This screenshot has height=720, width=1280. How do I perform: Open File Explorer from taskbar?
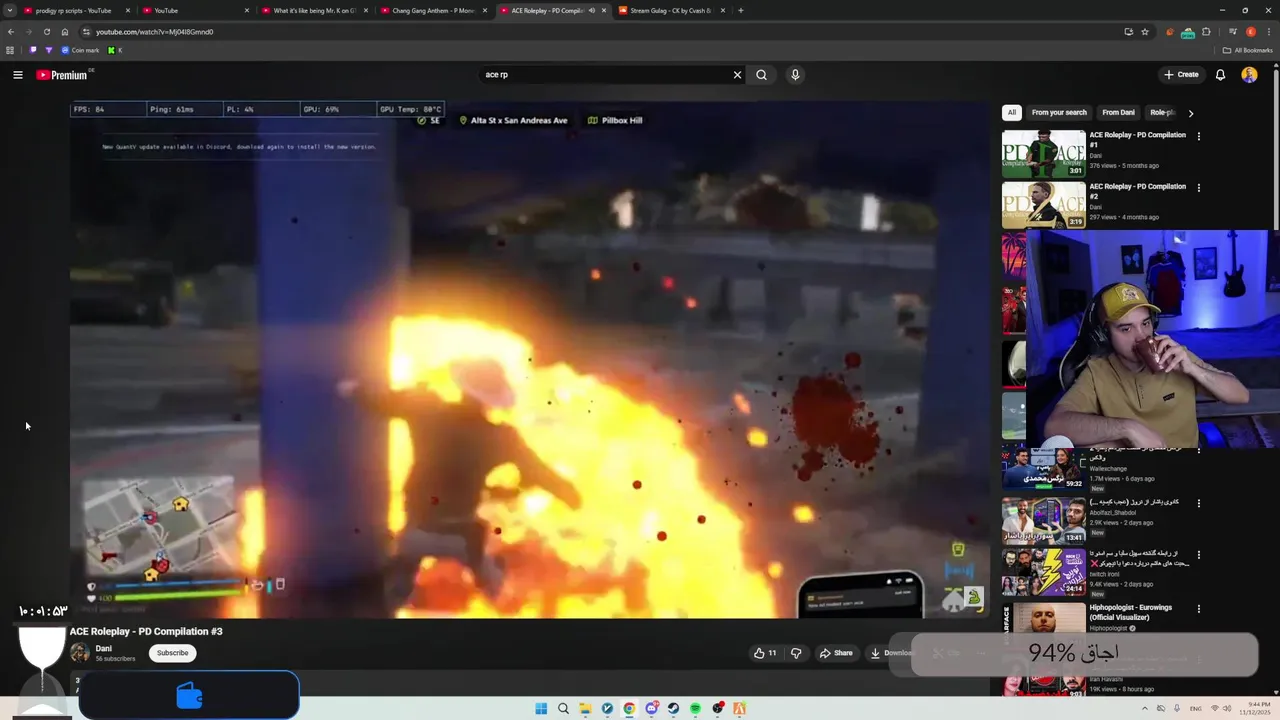585,709
